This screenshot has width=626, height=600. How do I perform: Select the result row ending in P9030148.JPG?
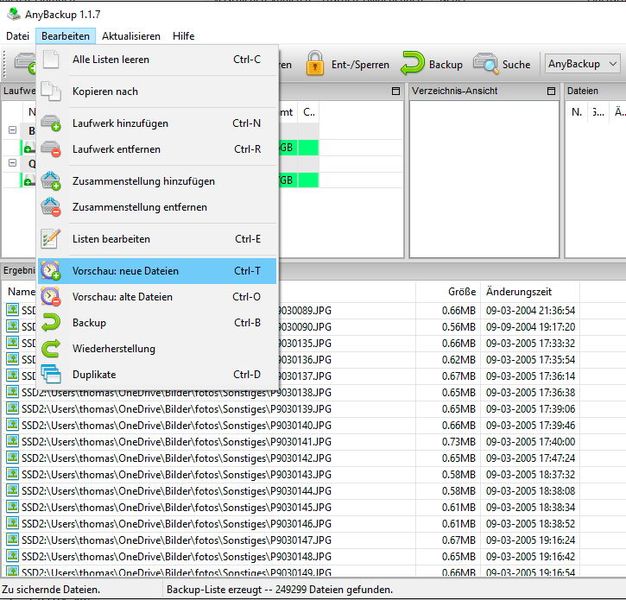pos(290,556)
